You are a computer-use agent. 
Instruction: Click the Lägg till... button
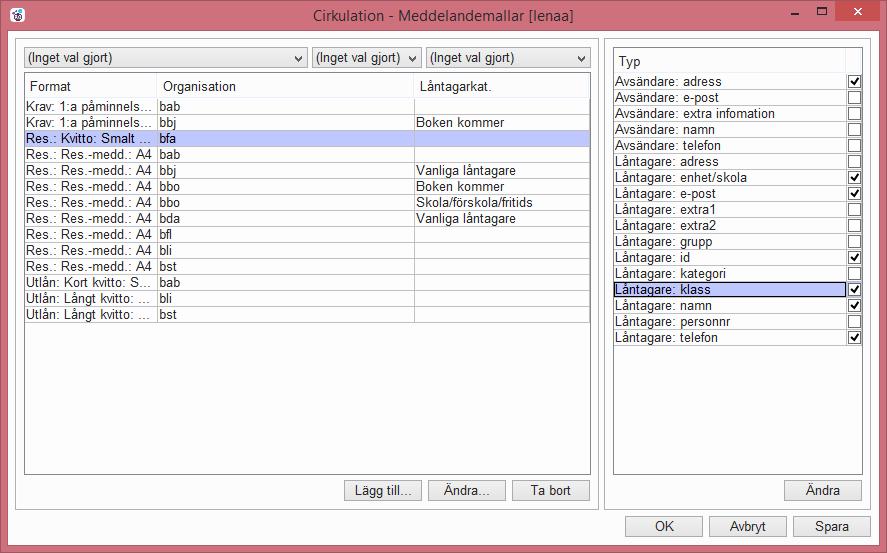(383, 490)
